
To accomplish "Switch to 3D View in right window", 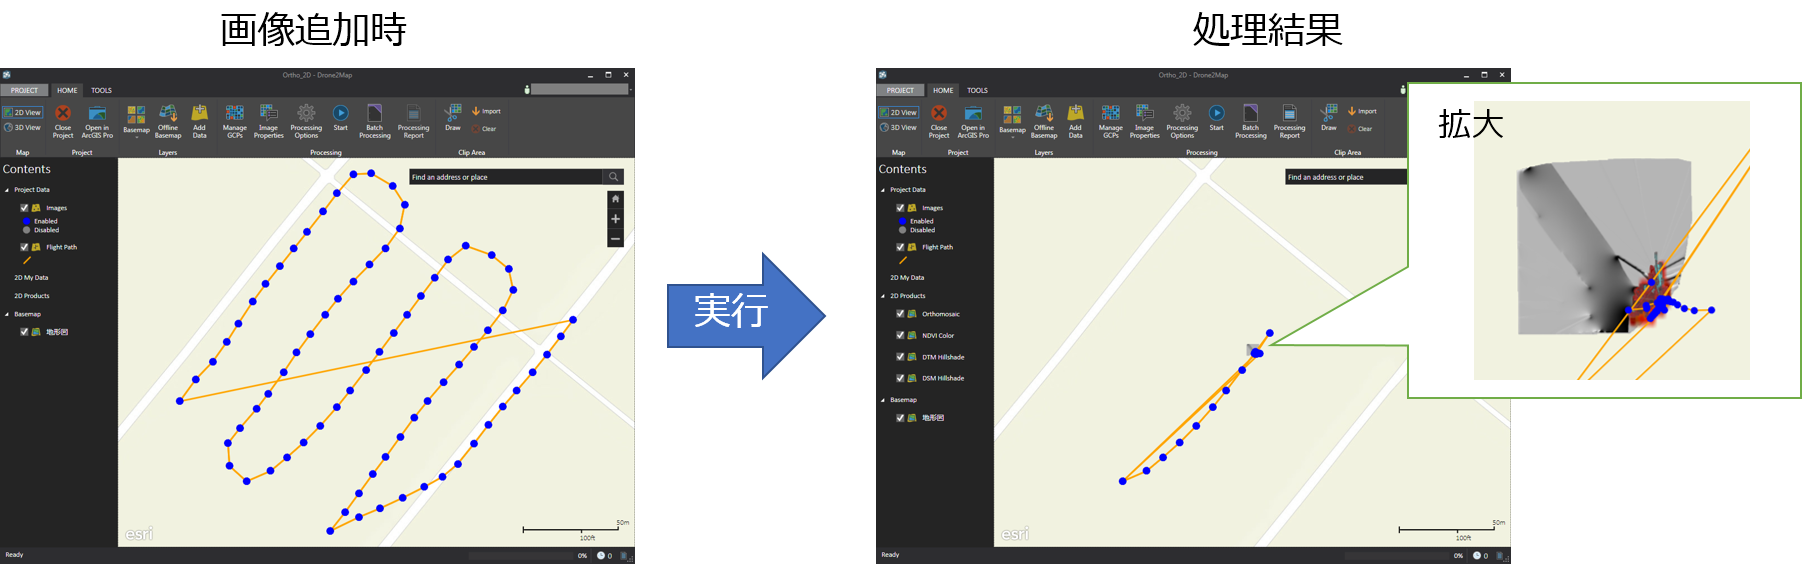I will pos(898,128).
